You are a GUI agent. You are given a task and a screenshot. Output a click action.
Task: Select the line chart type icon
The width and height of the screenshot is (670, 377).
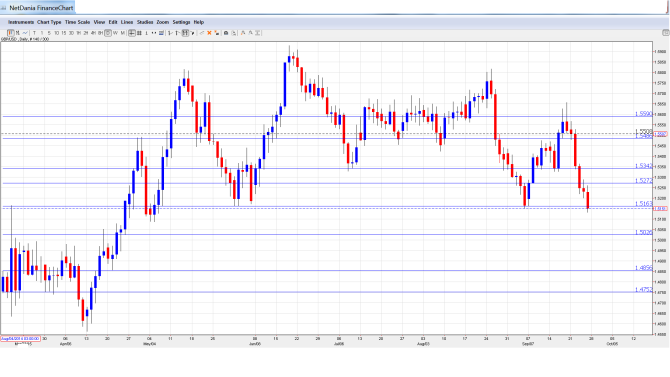point(25,33)
